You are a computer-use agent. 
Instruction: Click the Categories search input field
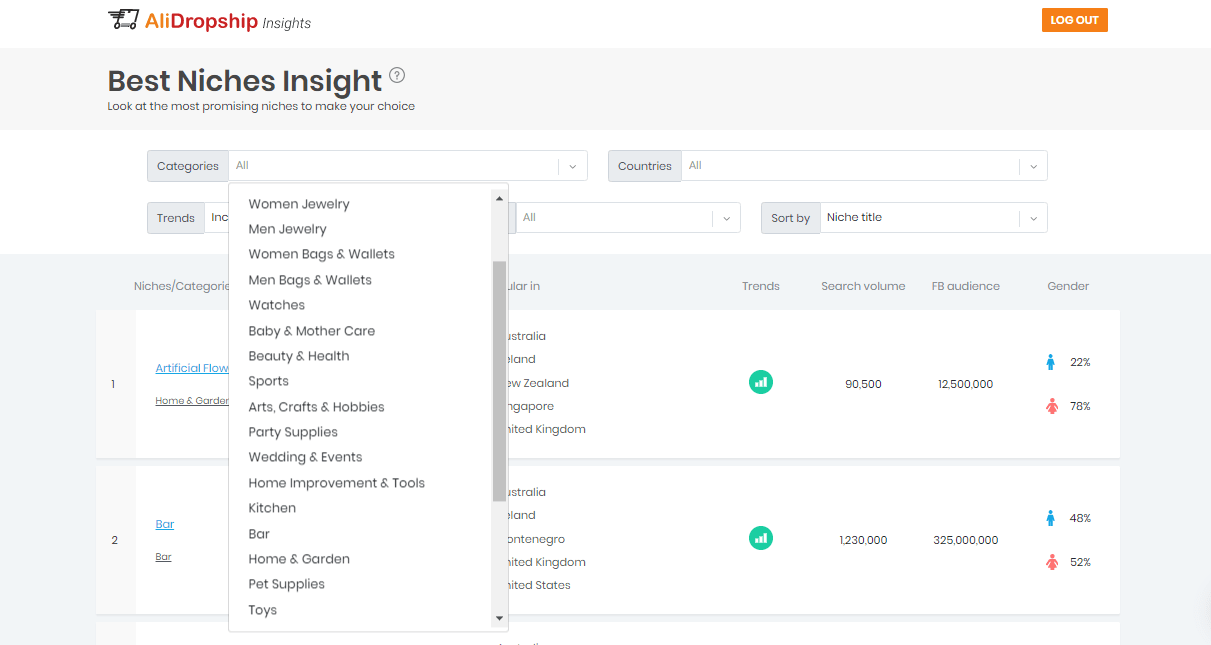pyautogui.click(x=390, y=166)
